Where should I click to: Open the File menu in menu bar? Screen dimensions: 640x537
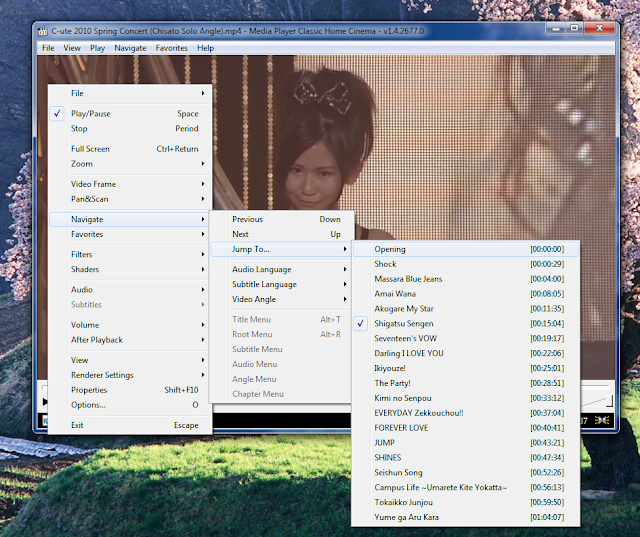point(48,48)
